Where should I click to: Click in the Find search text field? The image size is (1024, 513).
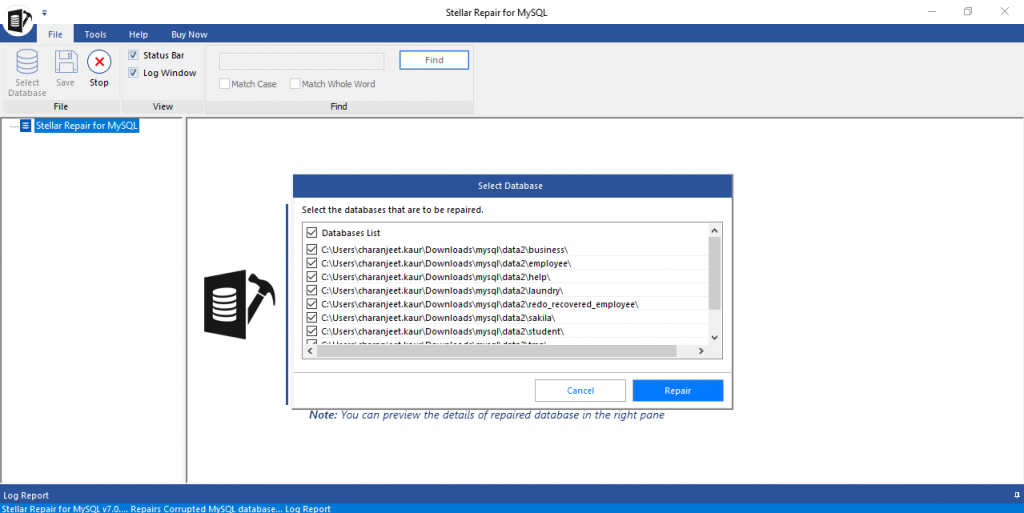pyautogui.click(x=302, y=61)
